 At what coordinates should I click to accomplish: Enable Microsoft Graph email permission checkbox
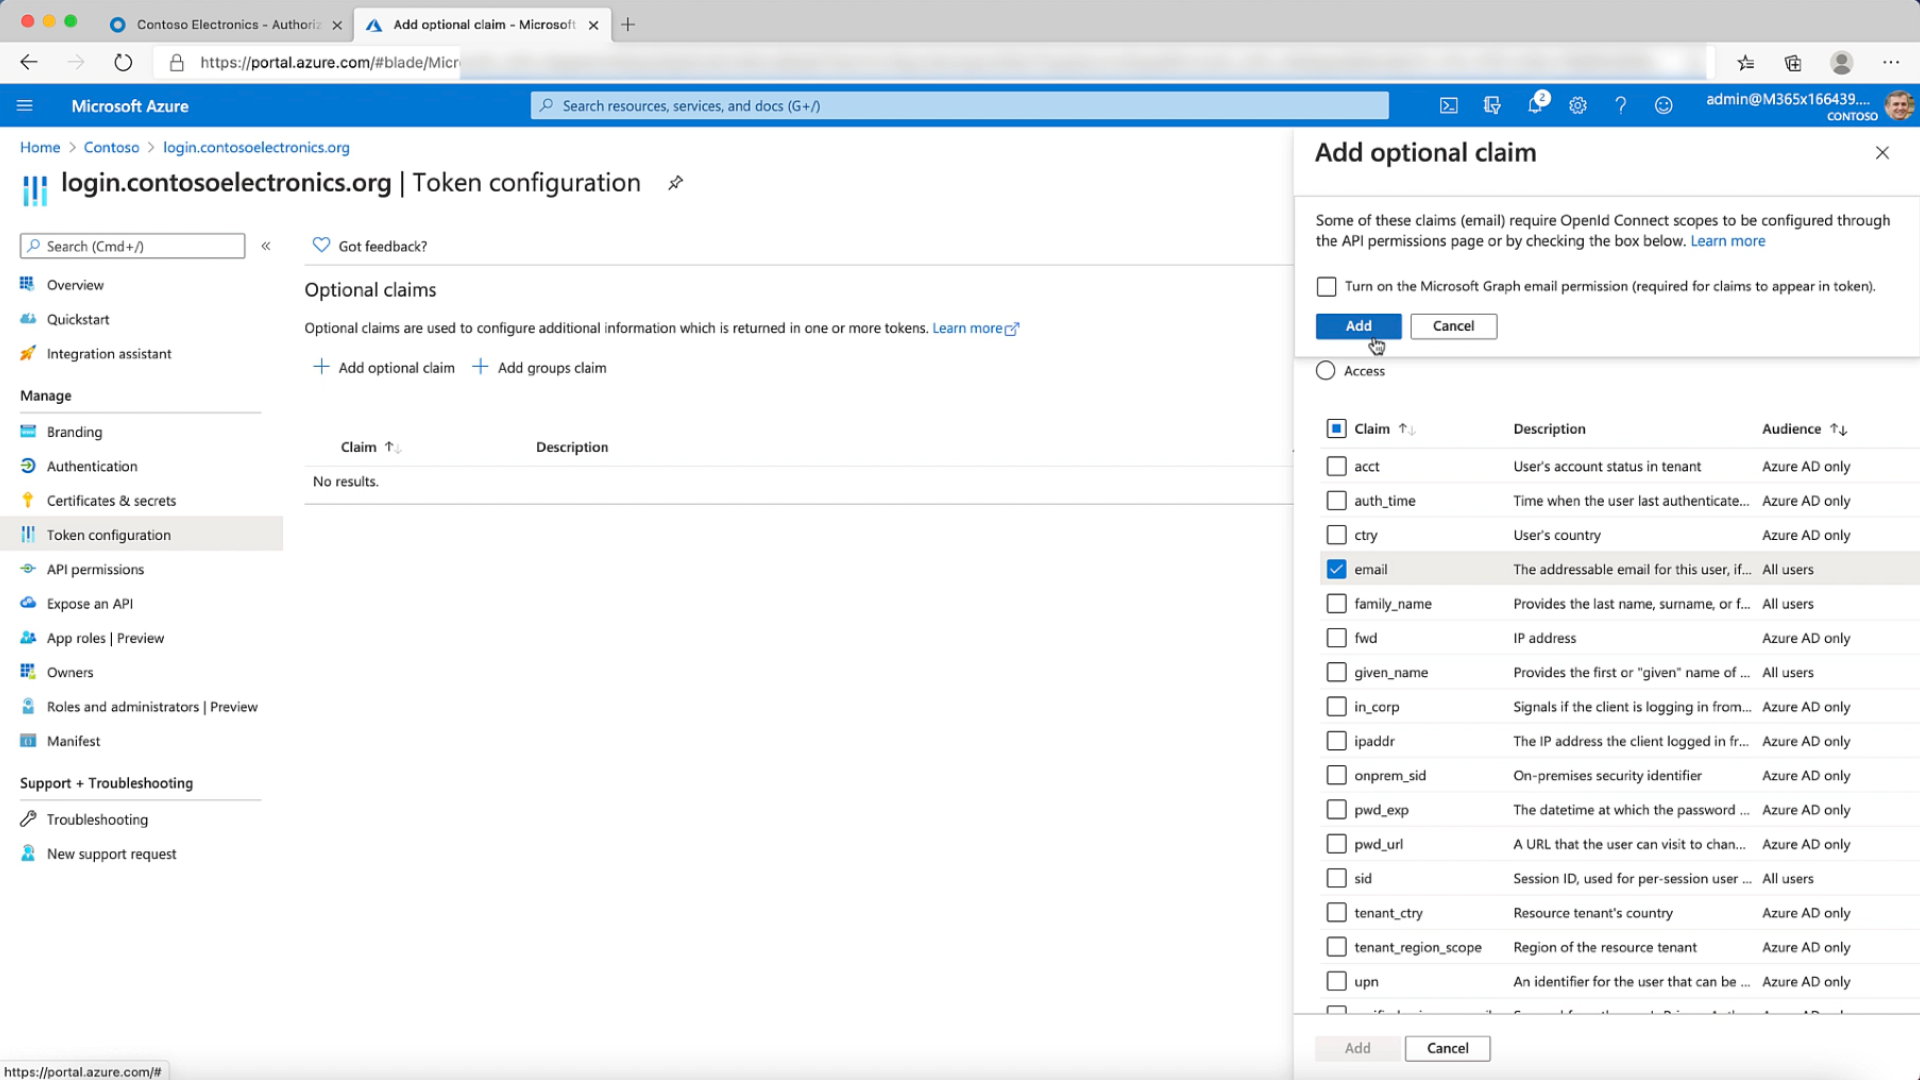[x=1326, y=287]
